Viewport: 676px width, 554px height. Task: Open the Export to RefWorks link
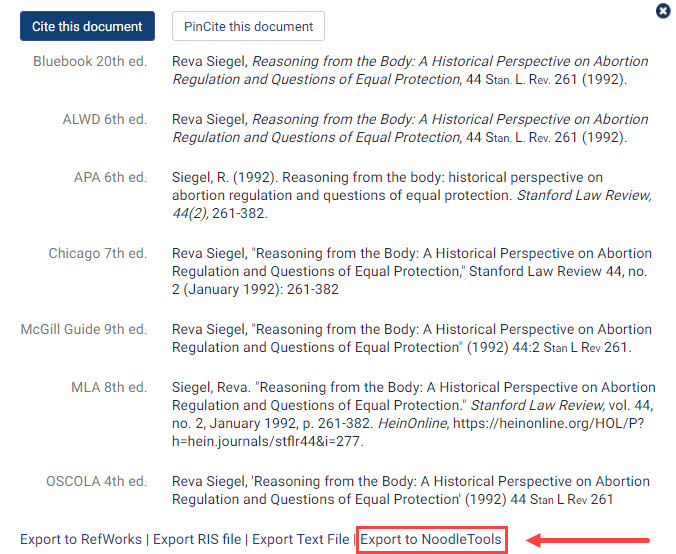[82, 539]
